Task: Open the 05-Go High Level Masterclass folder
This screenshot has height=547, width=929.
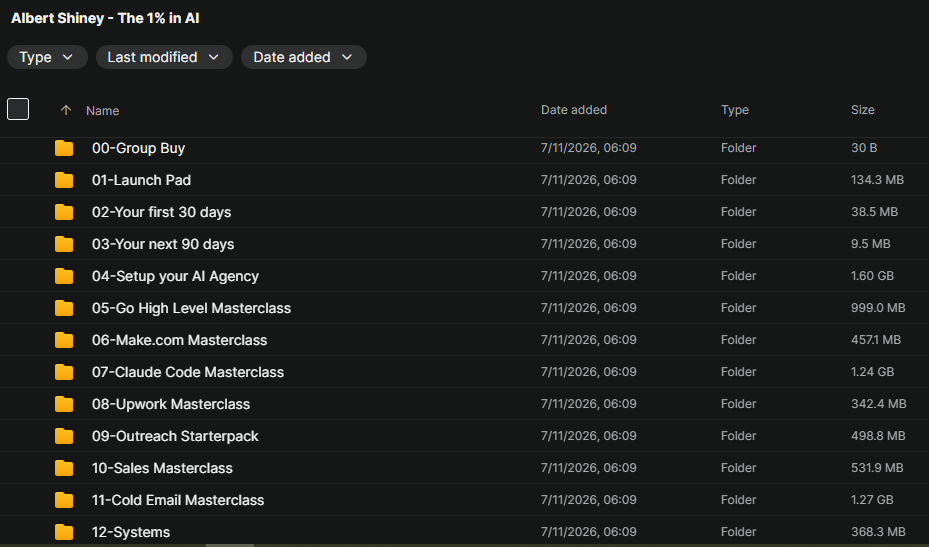Action: click(x=191, y=308)
